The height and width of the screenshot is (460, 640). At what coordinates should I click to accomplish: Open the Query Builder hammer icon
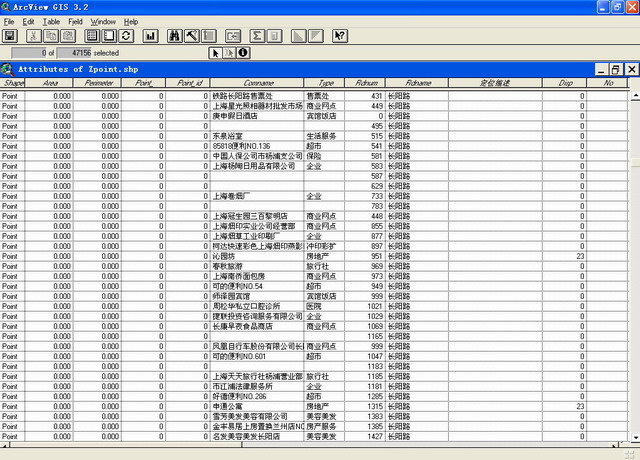point(191,36)
